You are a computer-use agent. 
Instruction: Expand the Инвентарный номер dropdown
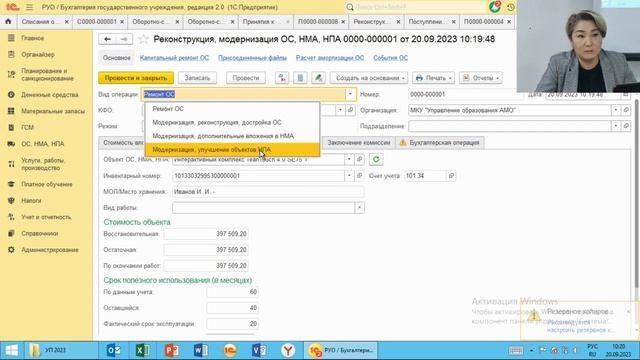pos(349,176)
